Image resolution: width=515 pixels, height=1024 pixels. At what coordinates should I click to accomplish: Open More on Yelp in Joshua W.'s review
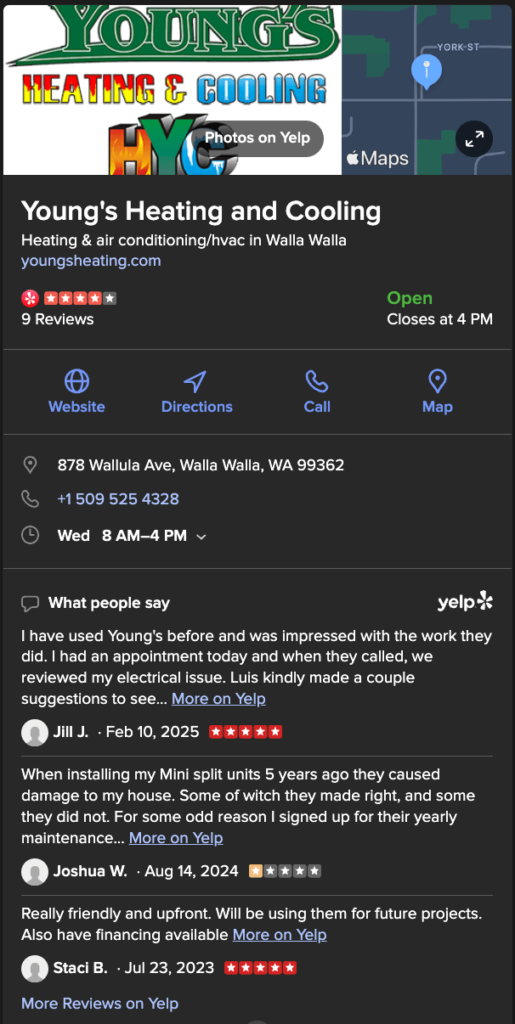click(176, 838)
